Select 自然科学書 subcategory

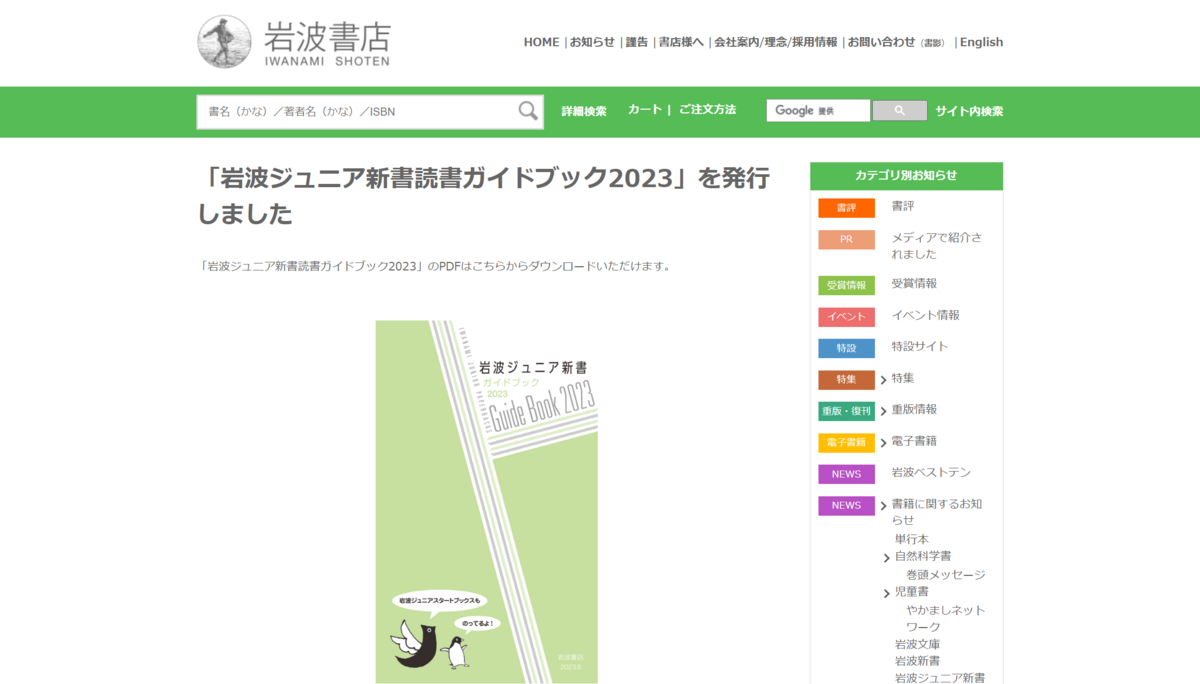click(x=923, y=556)
